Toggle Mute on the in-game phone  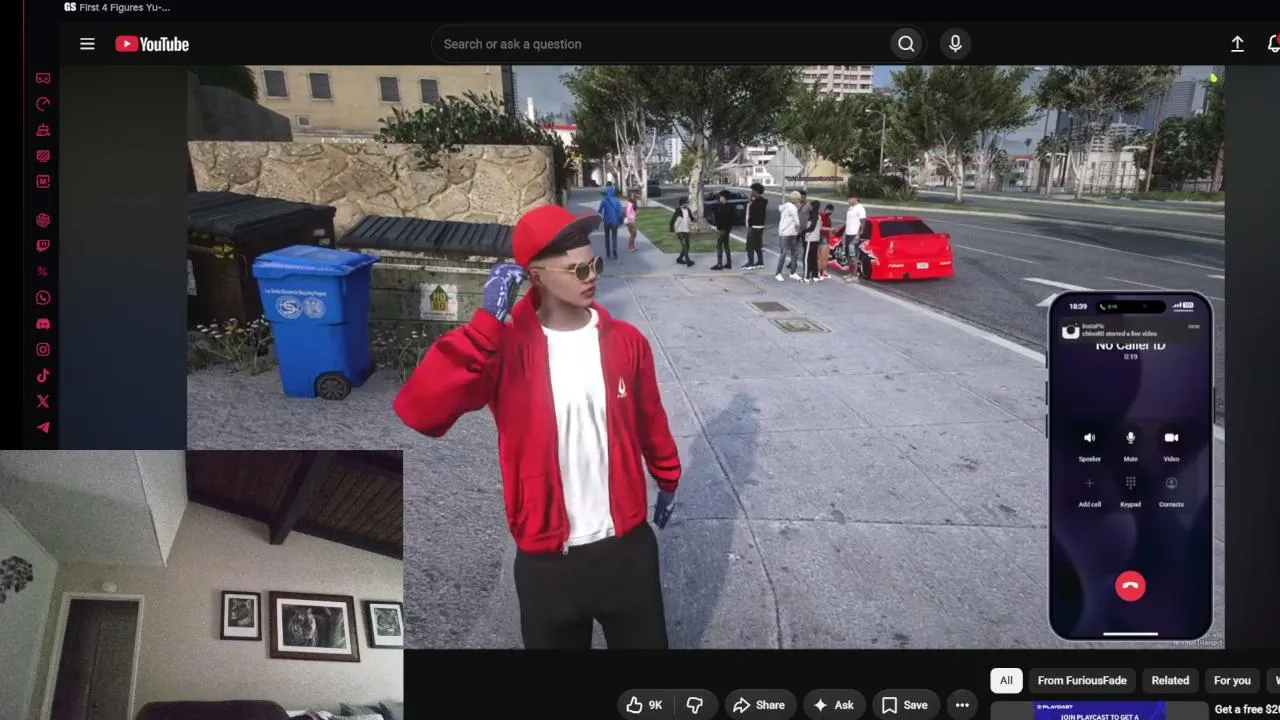(x=1130, y=446)
